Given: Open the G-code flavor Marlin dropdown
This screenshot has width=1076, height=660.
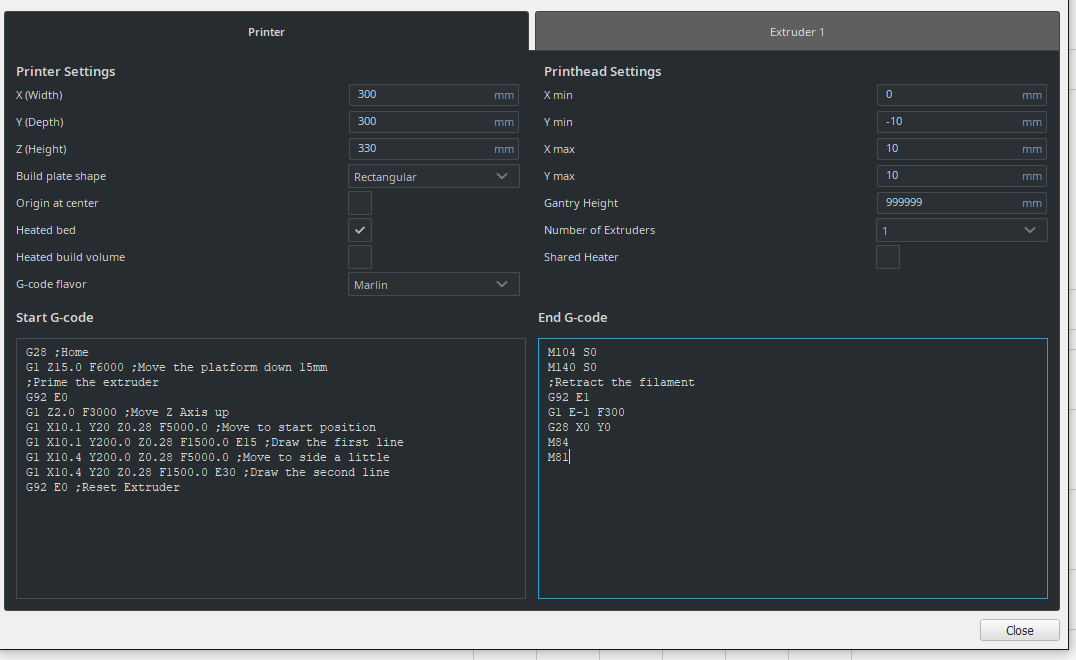Looking at the screenshot, I should tap(434, 284).
